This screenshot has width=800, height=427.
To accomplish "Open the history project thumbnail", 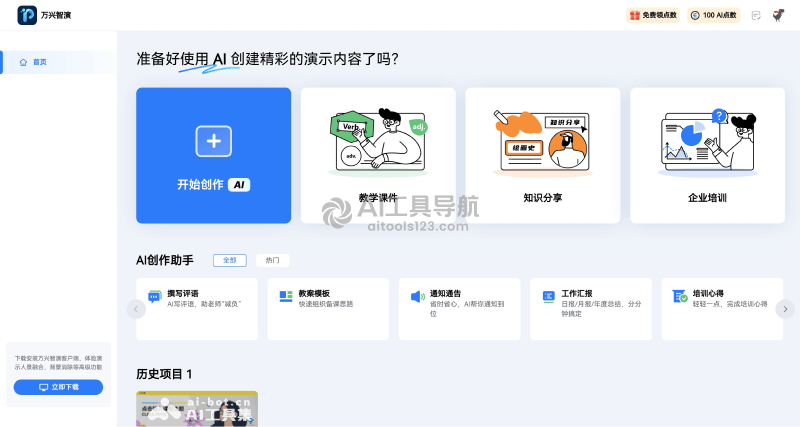I will pos(197,409).
